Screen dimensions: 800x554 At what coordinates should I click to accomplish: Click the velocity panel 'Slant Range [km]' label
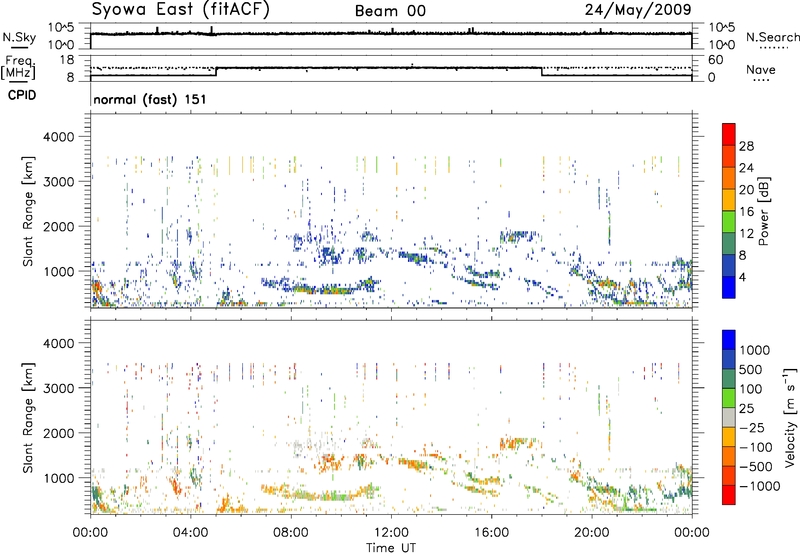pyautogui.click(x=28, y=418)
